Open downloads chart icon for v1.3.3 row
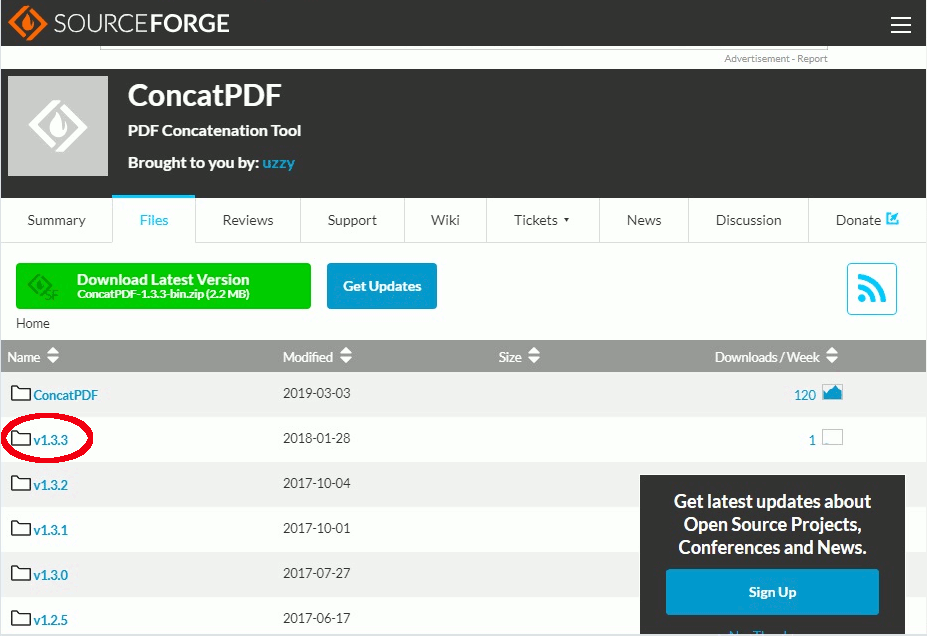927x636 pixels. (x=832, y=437)
